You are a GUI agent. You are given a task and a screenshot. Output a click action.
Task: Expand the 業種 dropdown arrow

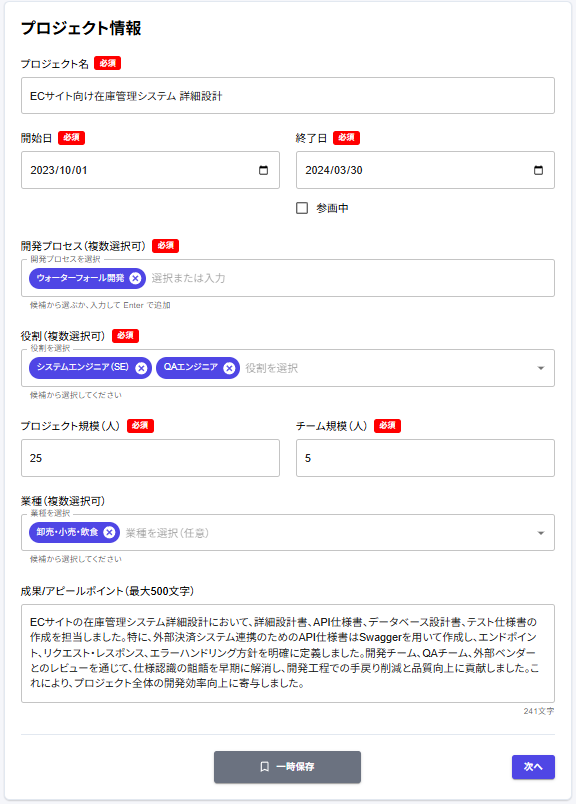pyautogui.click(x=541, y=533)
